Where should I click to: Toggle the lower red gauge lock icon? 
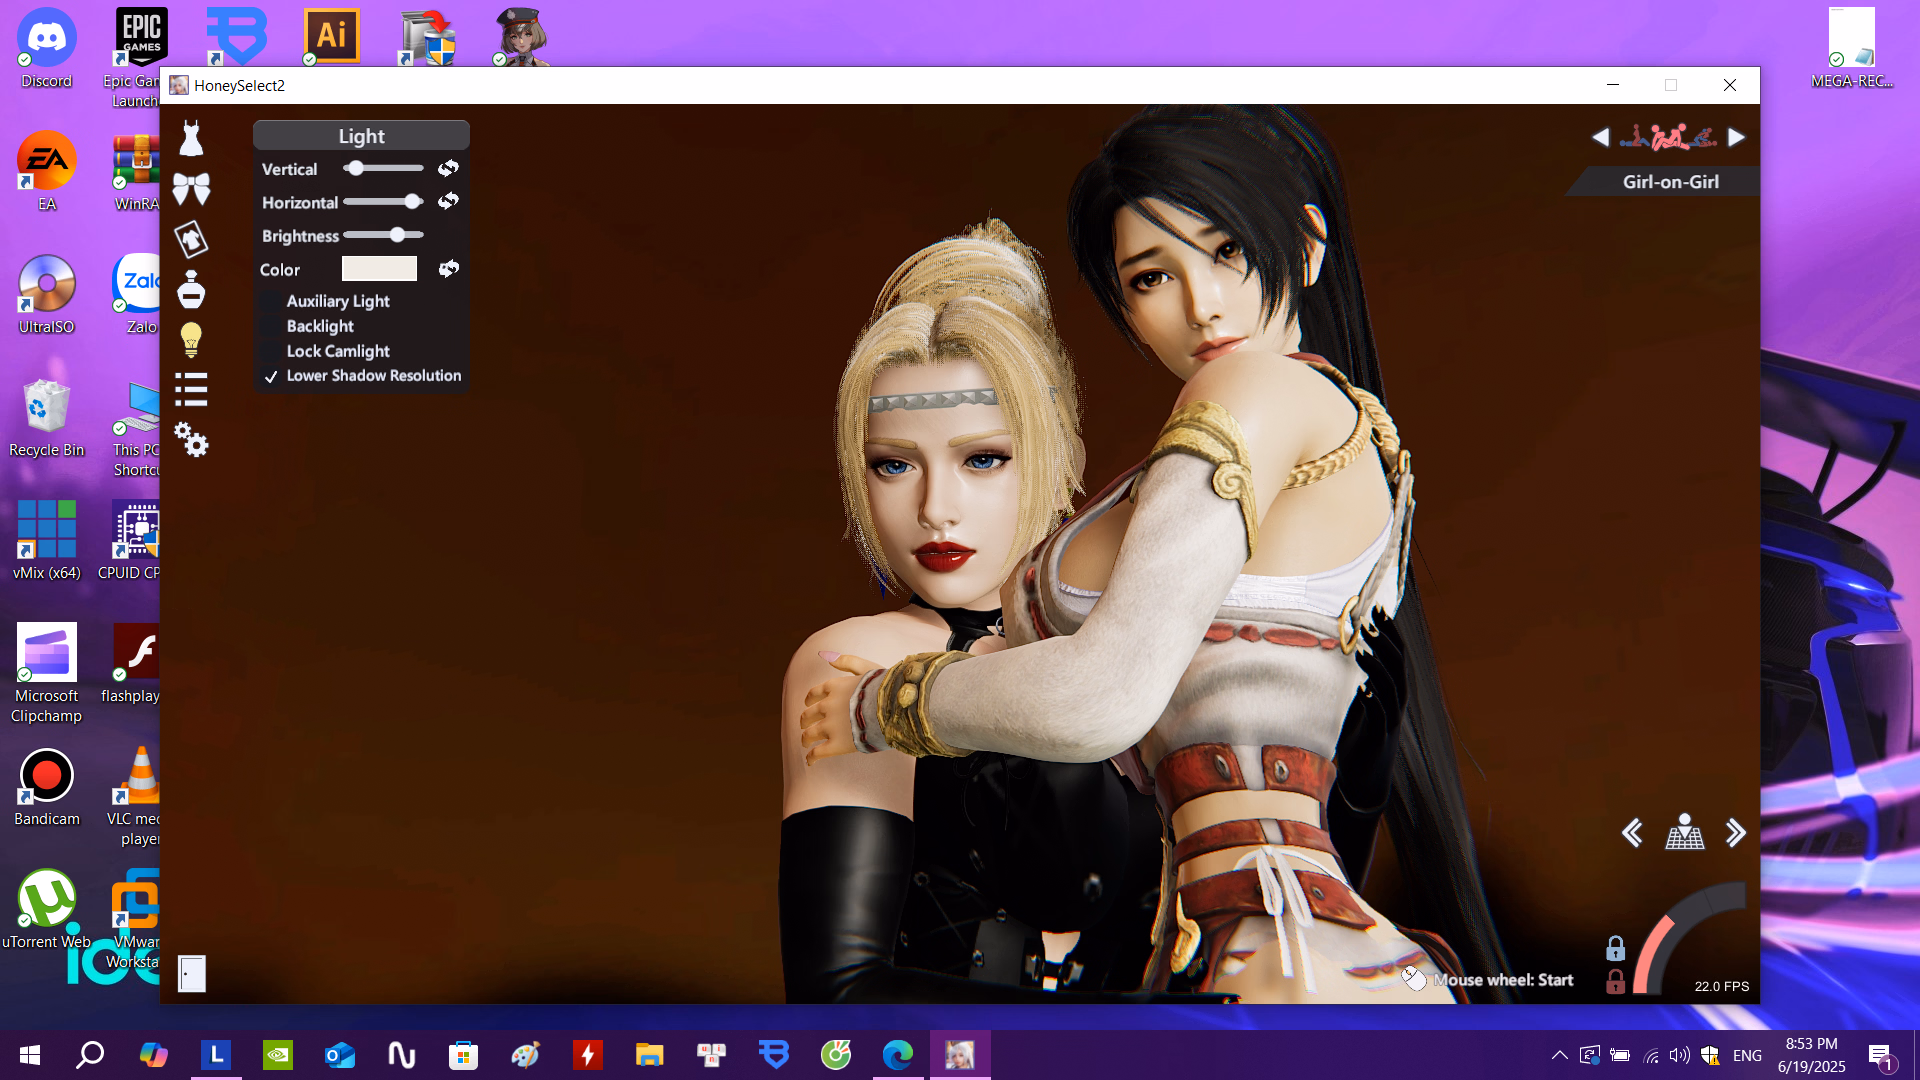click(x=1615, y=981)
